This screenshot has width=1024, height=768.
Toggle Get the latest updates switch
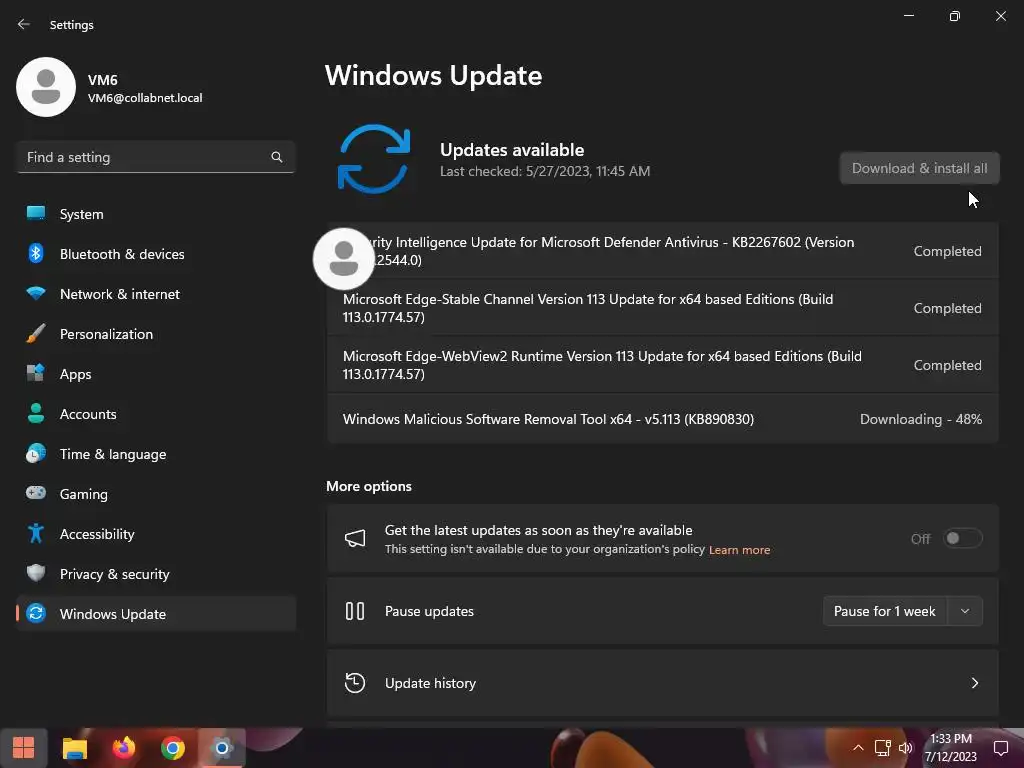(x=963, y=538)
